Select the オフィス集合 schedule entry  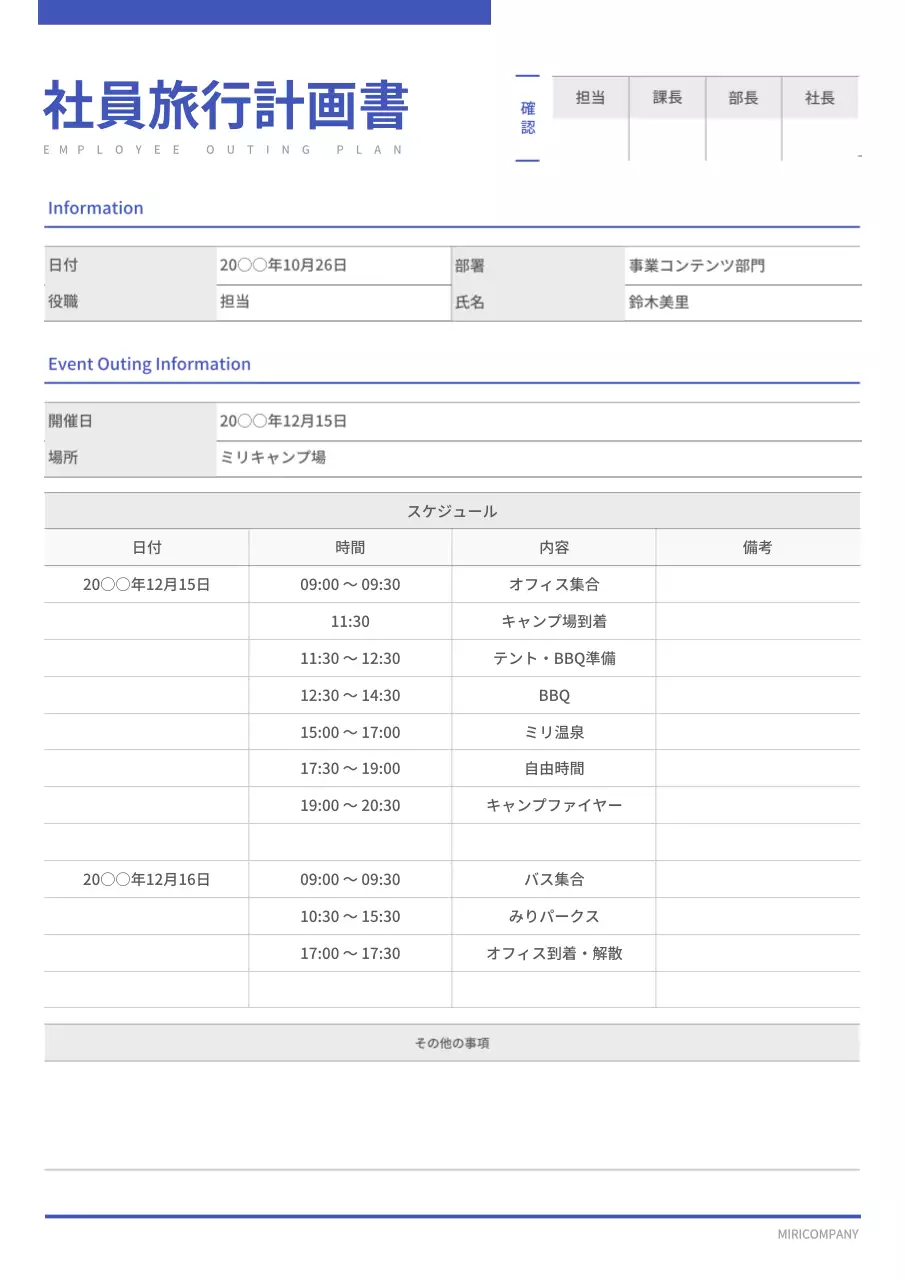coord(553,584)
